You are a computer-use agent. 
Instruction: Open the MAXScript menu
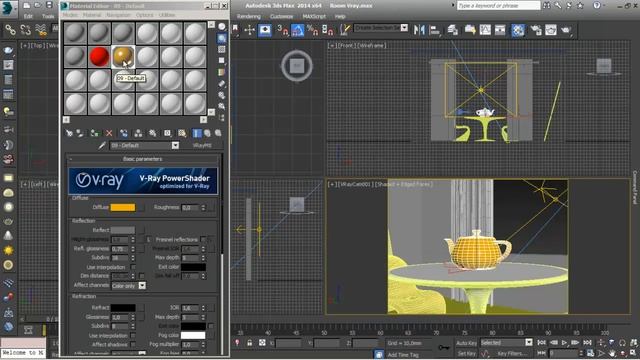[x=314, y=16]
